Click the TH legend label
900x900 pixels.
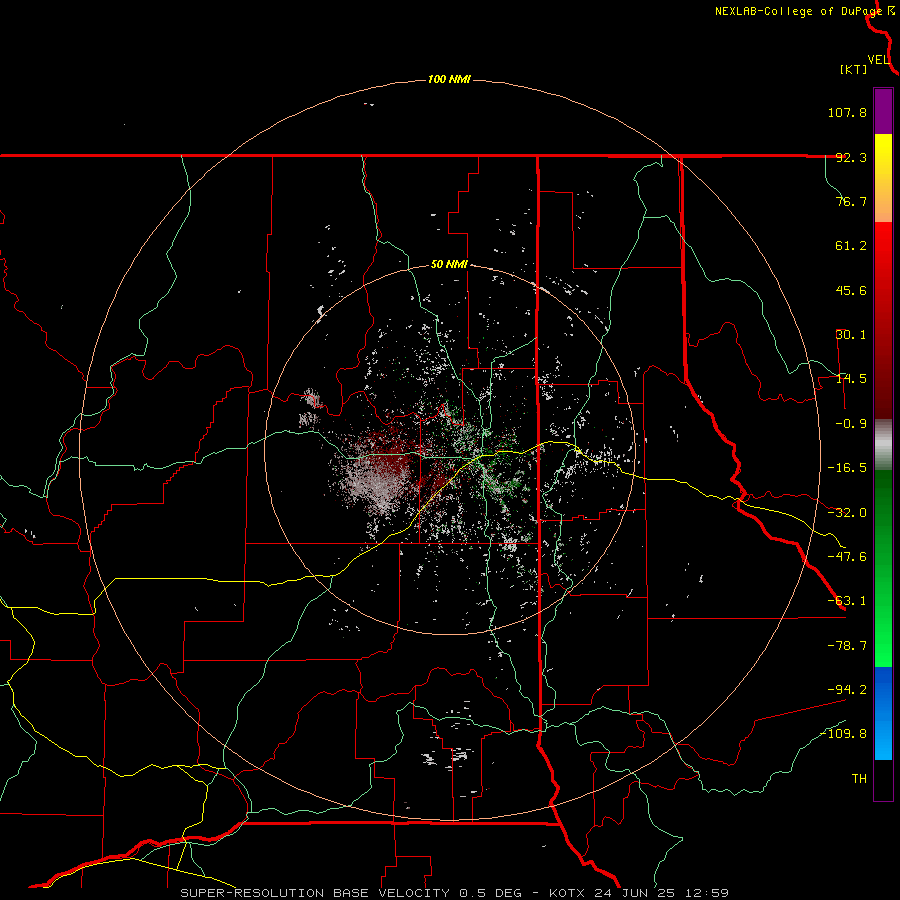coord(859,778)
